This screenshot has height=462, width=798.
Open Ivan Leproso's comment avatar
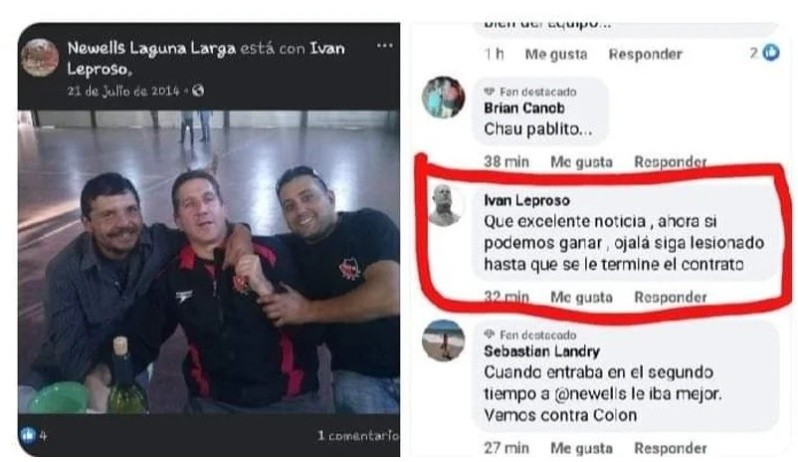tap(446, 205)
